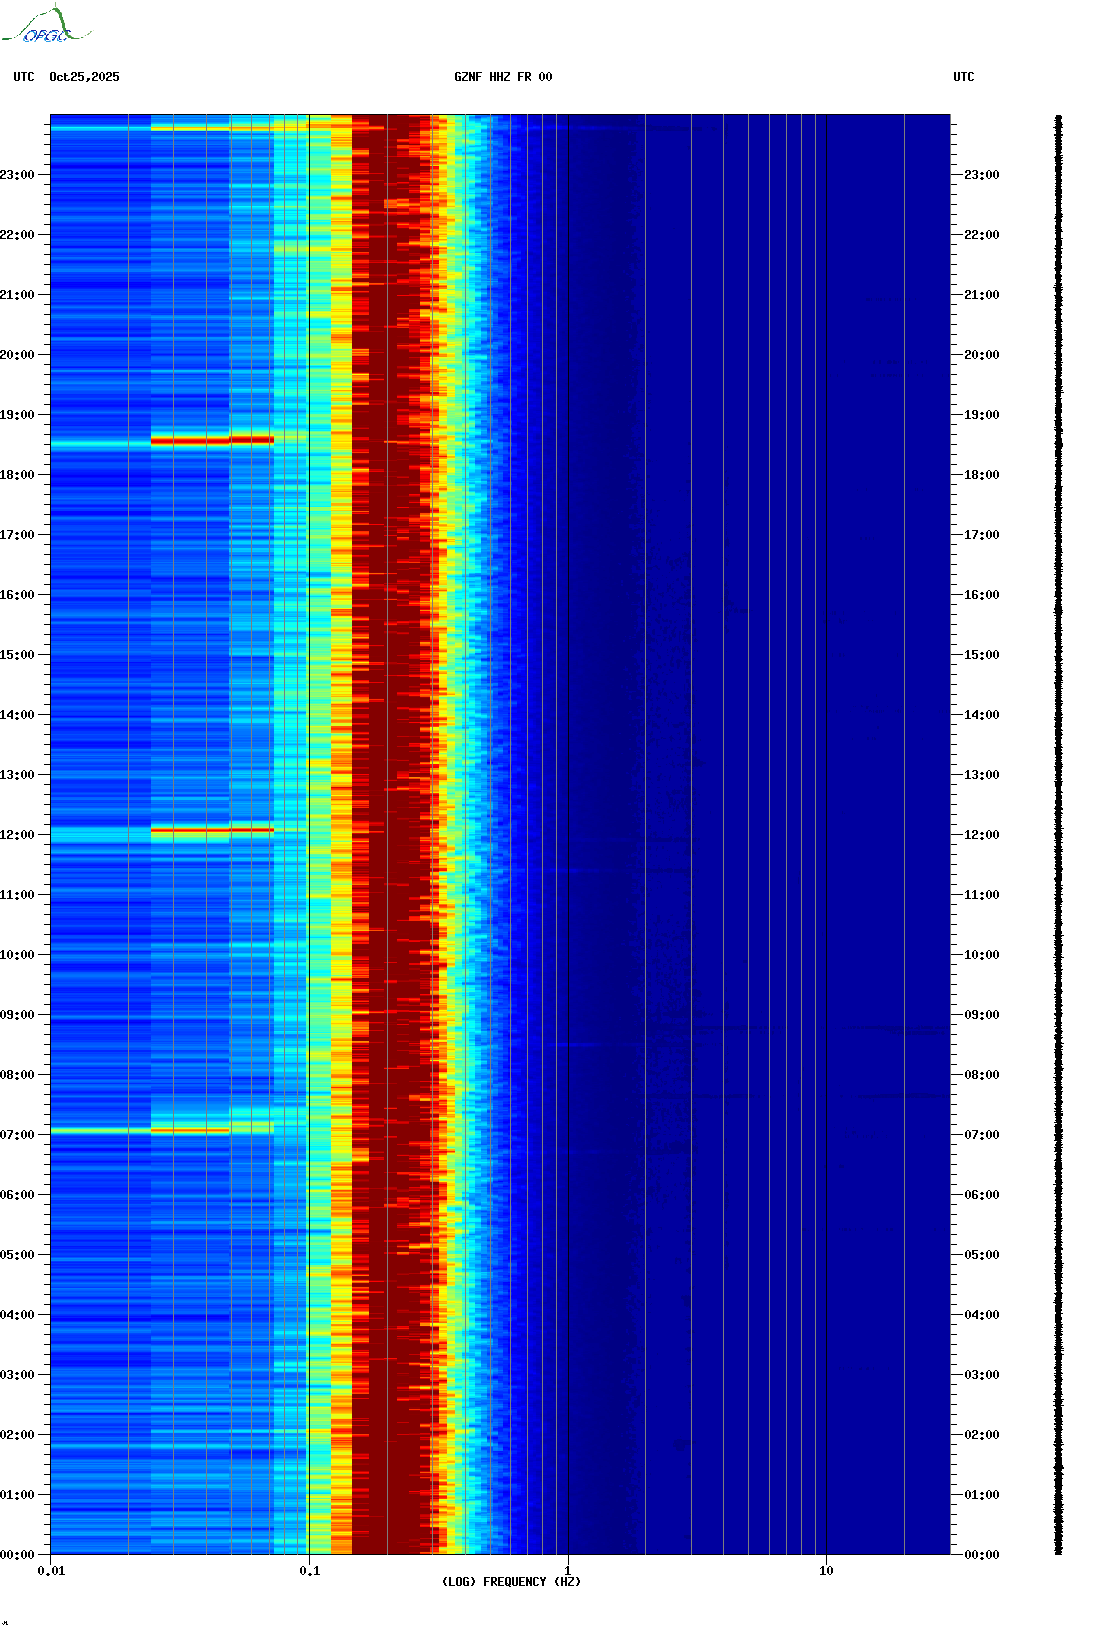Image resolution: width=1102 pixels, height=1634 pixels.
Task: Click the 0.01 frequency axis tick label
Action: coord(51,1571)
